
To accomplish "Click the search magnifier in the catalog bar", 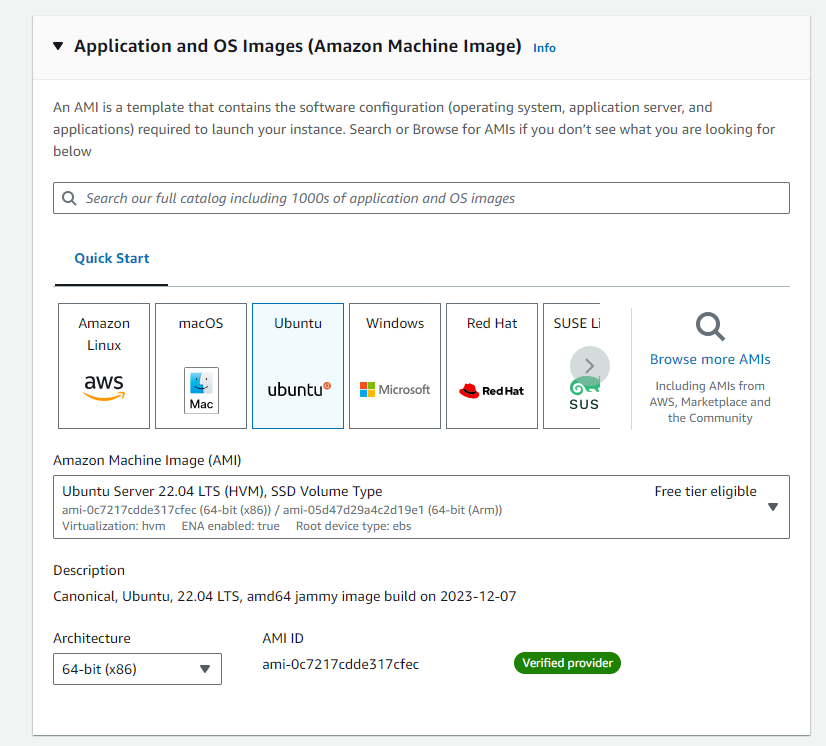I will pyautogui.click(x=69, y=197).
